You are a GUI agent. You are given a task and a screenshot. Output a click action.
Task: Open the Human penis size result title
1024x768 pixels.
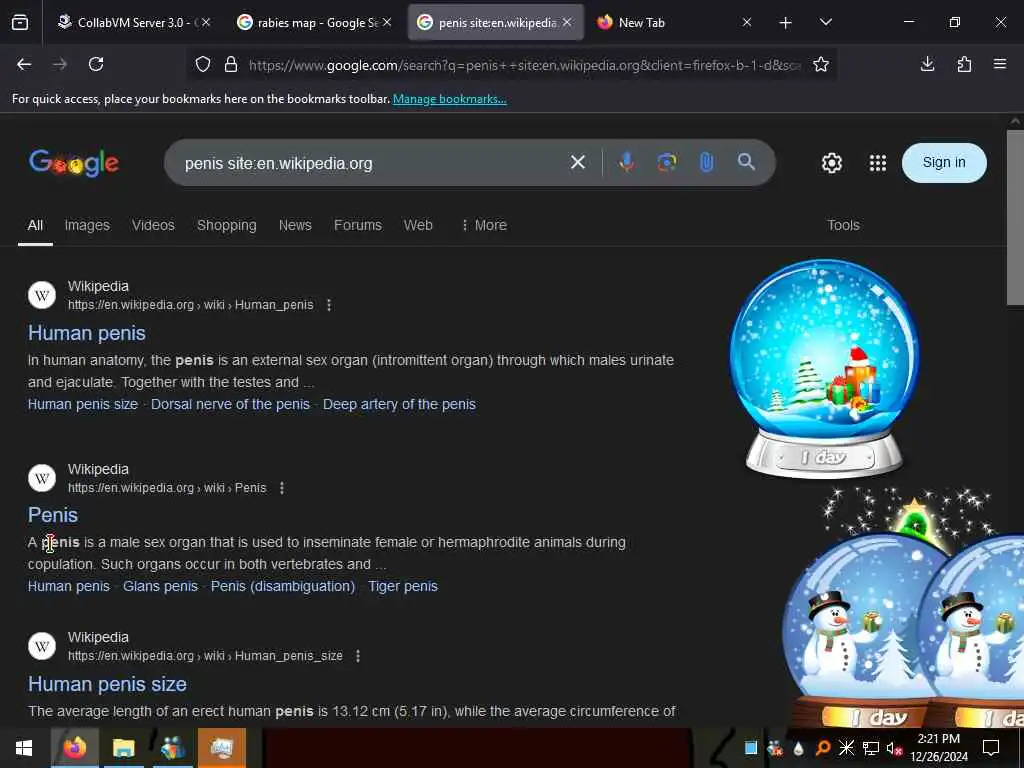[107, 684]
